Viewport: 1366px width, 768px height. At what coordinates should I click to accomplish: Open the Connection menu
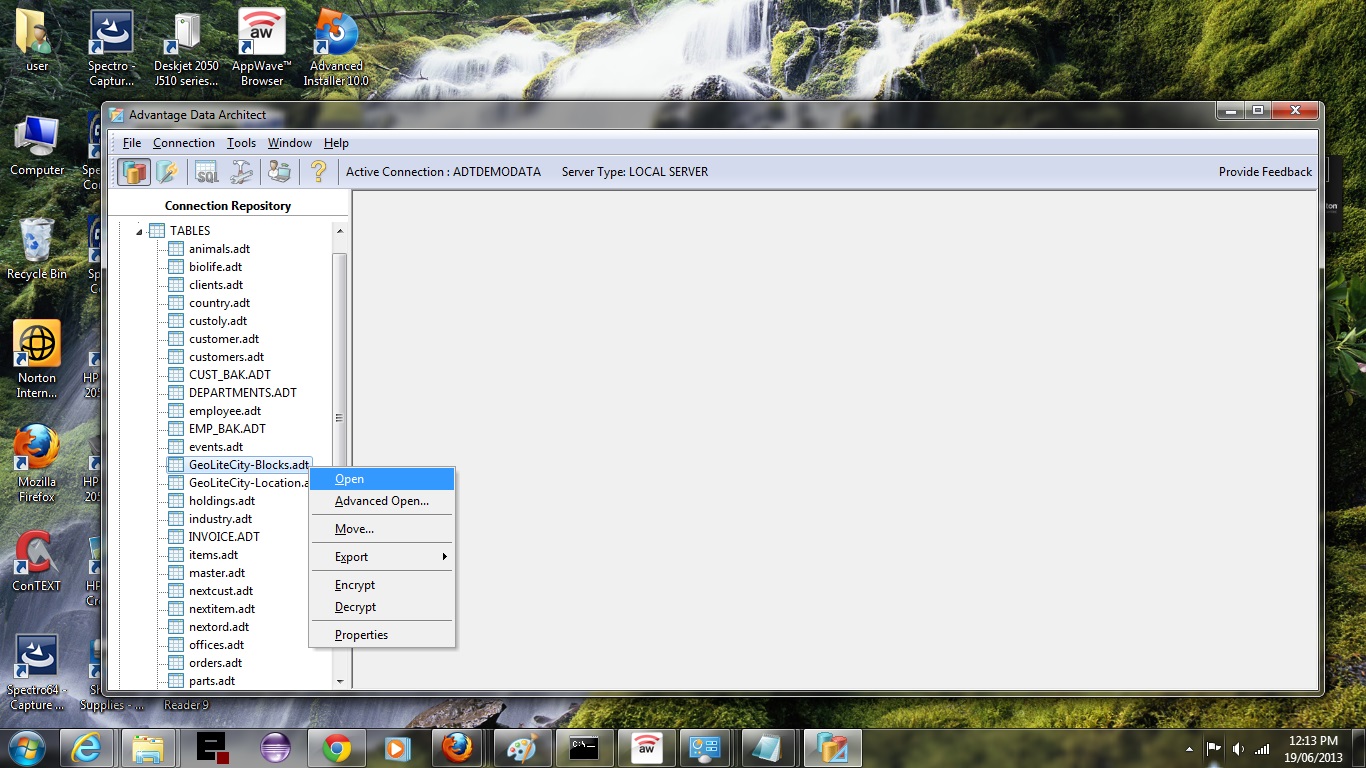[183, 143]
